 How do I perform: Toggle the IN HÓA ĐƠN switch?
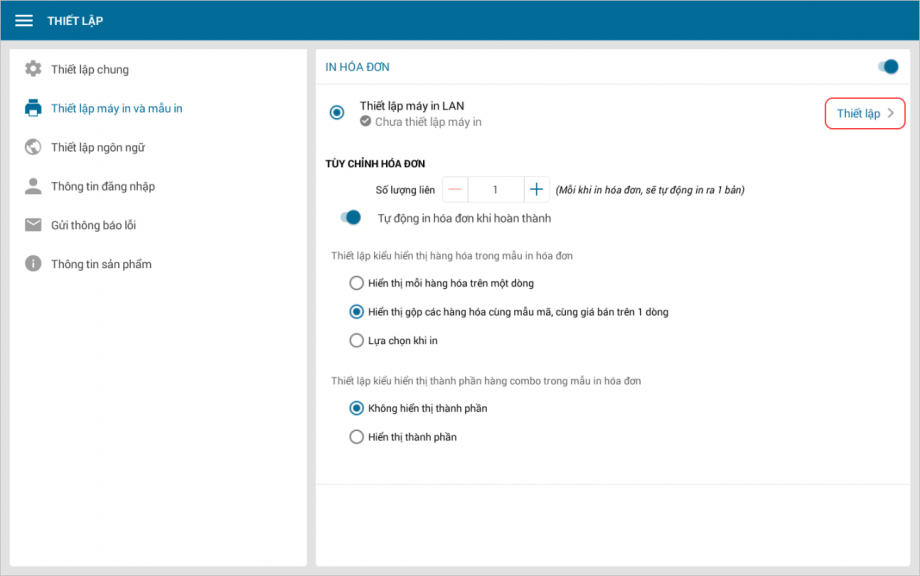pos(888,67)
